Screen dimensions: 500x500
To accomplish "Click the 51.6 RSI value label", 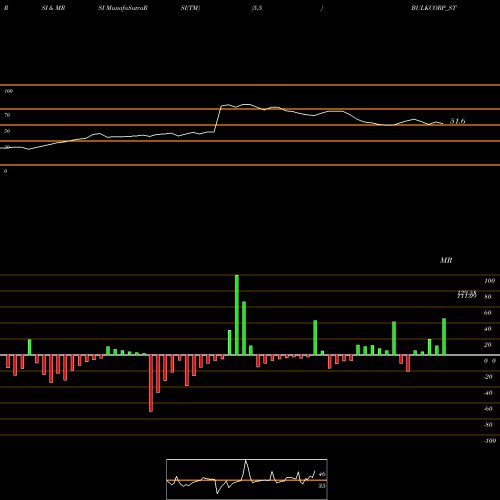I will (458, 121).
